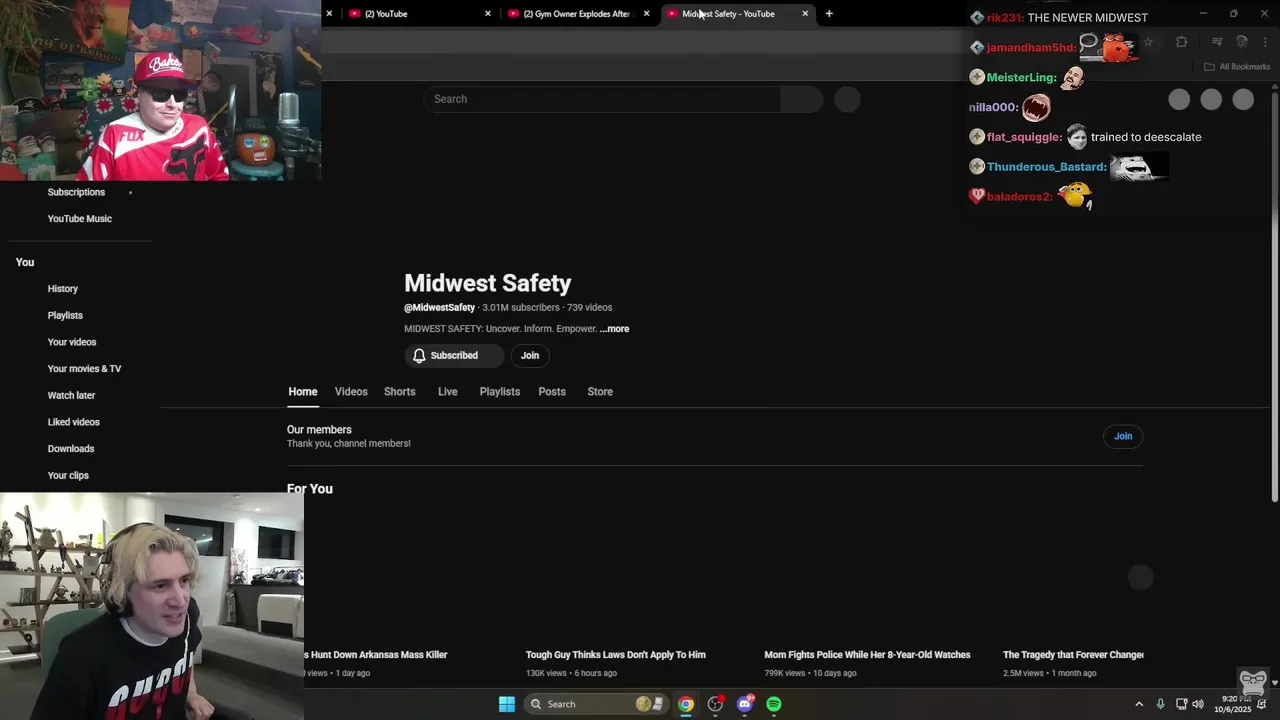Image resolution: width=1280 pixels, height=720 pixels.
Task: Open 'Watch later' in the sidebar
Action: pyautogui.click(x=71, y=396)
